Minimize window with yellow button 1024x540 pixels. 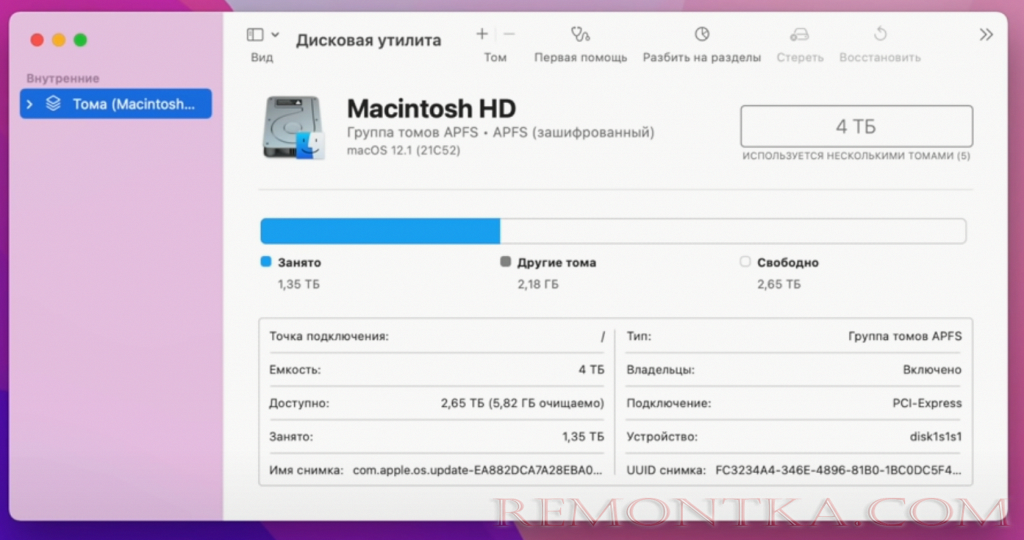click(x=59, y=40)
